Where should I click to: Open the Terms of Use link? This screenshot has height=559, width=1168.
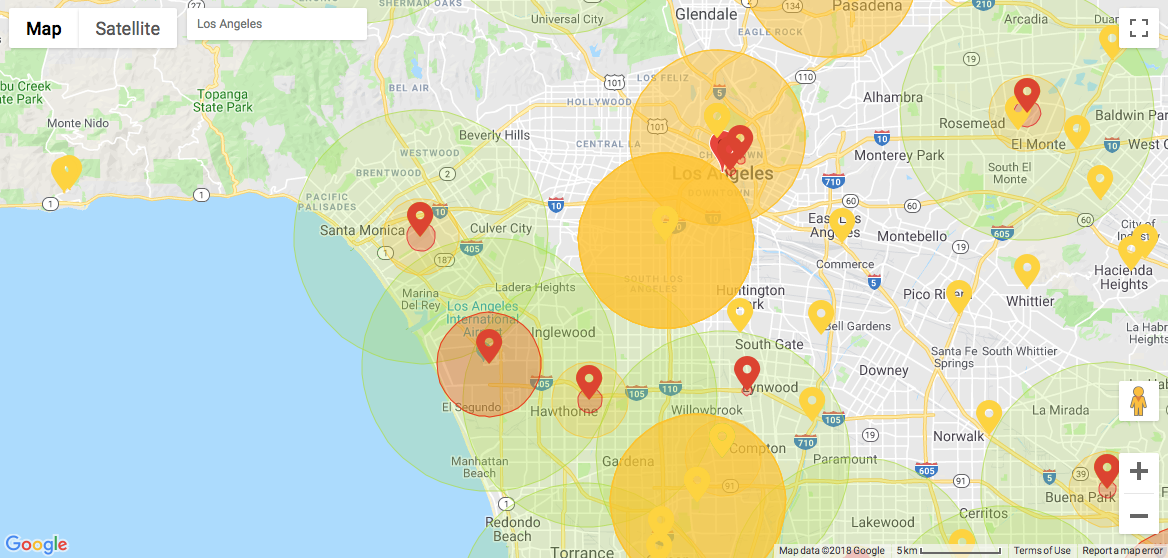click(x=1042, y=551)
